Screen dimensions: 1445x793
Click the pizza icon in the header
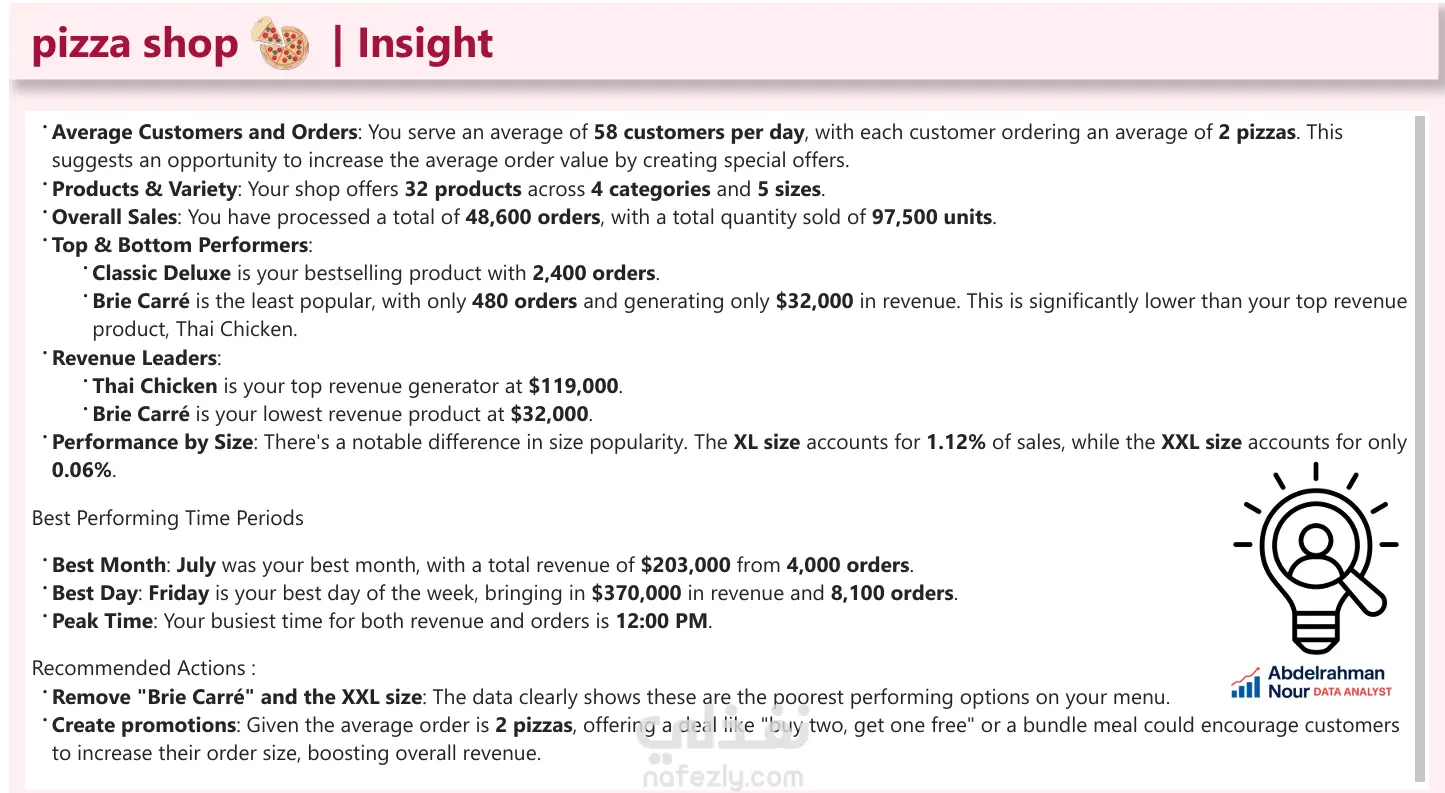coord(284,44)
